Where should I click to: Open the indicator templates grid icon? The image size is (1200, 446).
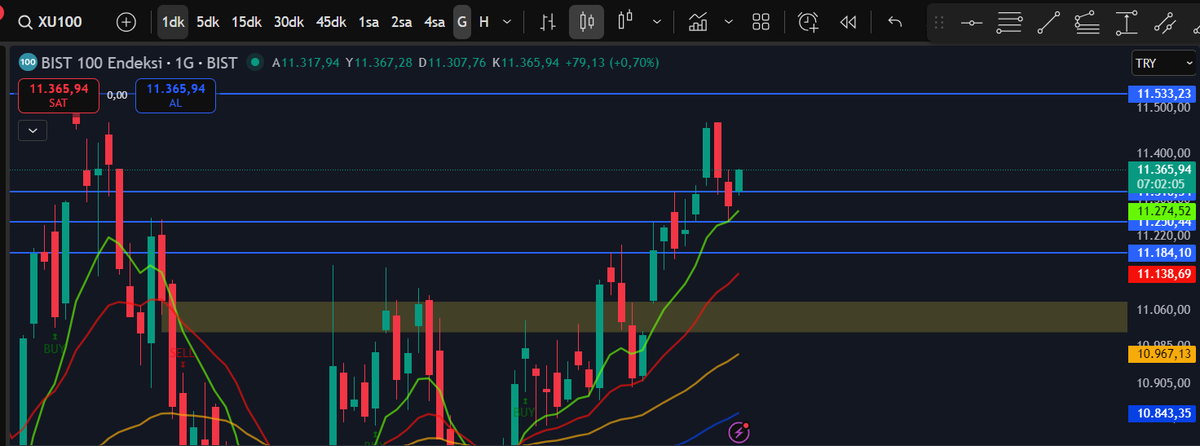click(x=761, y=21)
